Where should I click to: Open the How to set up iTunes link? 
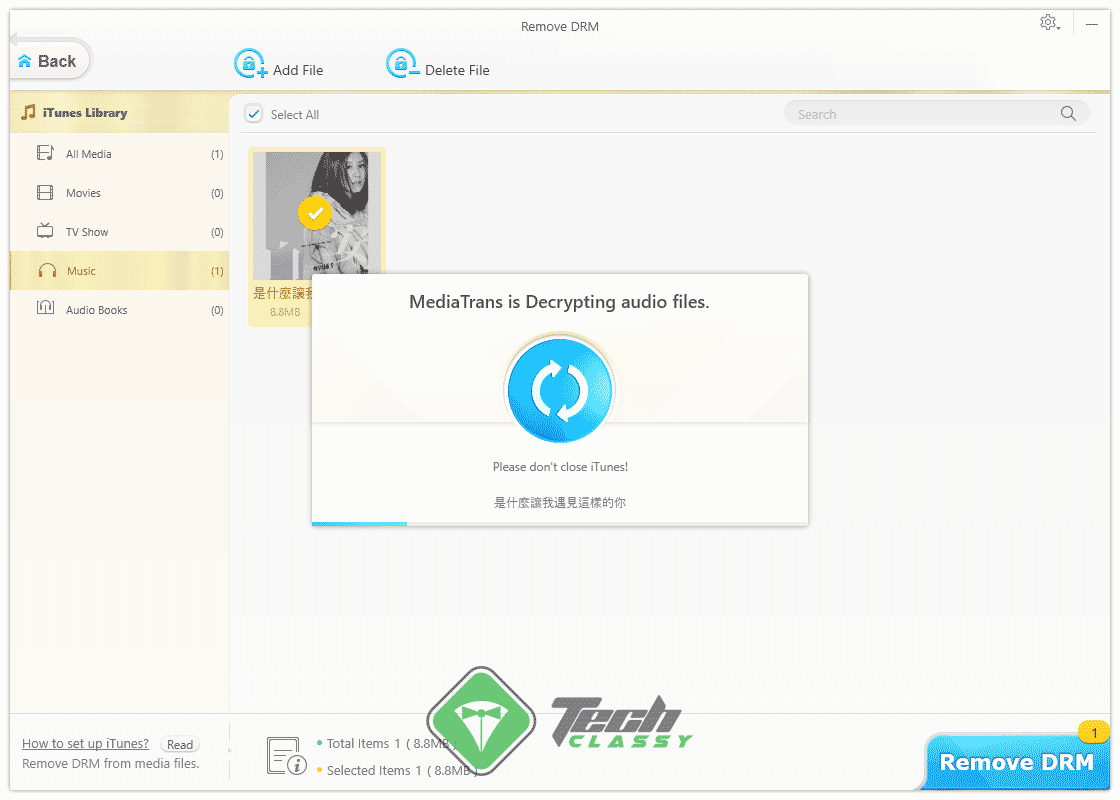coord(85,743)
